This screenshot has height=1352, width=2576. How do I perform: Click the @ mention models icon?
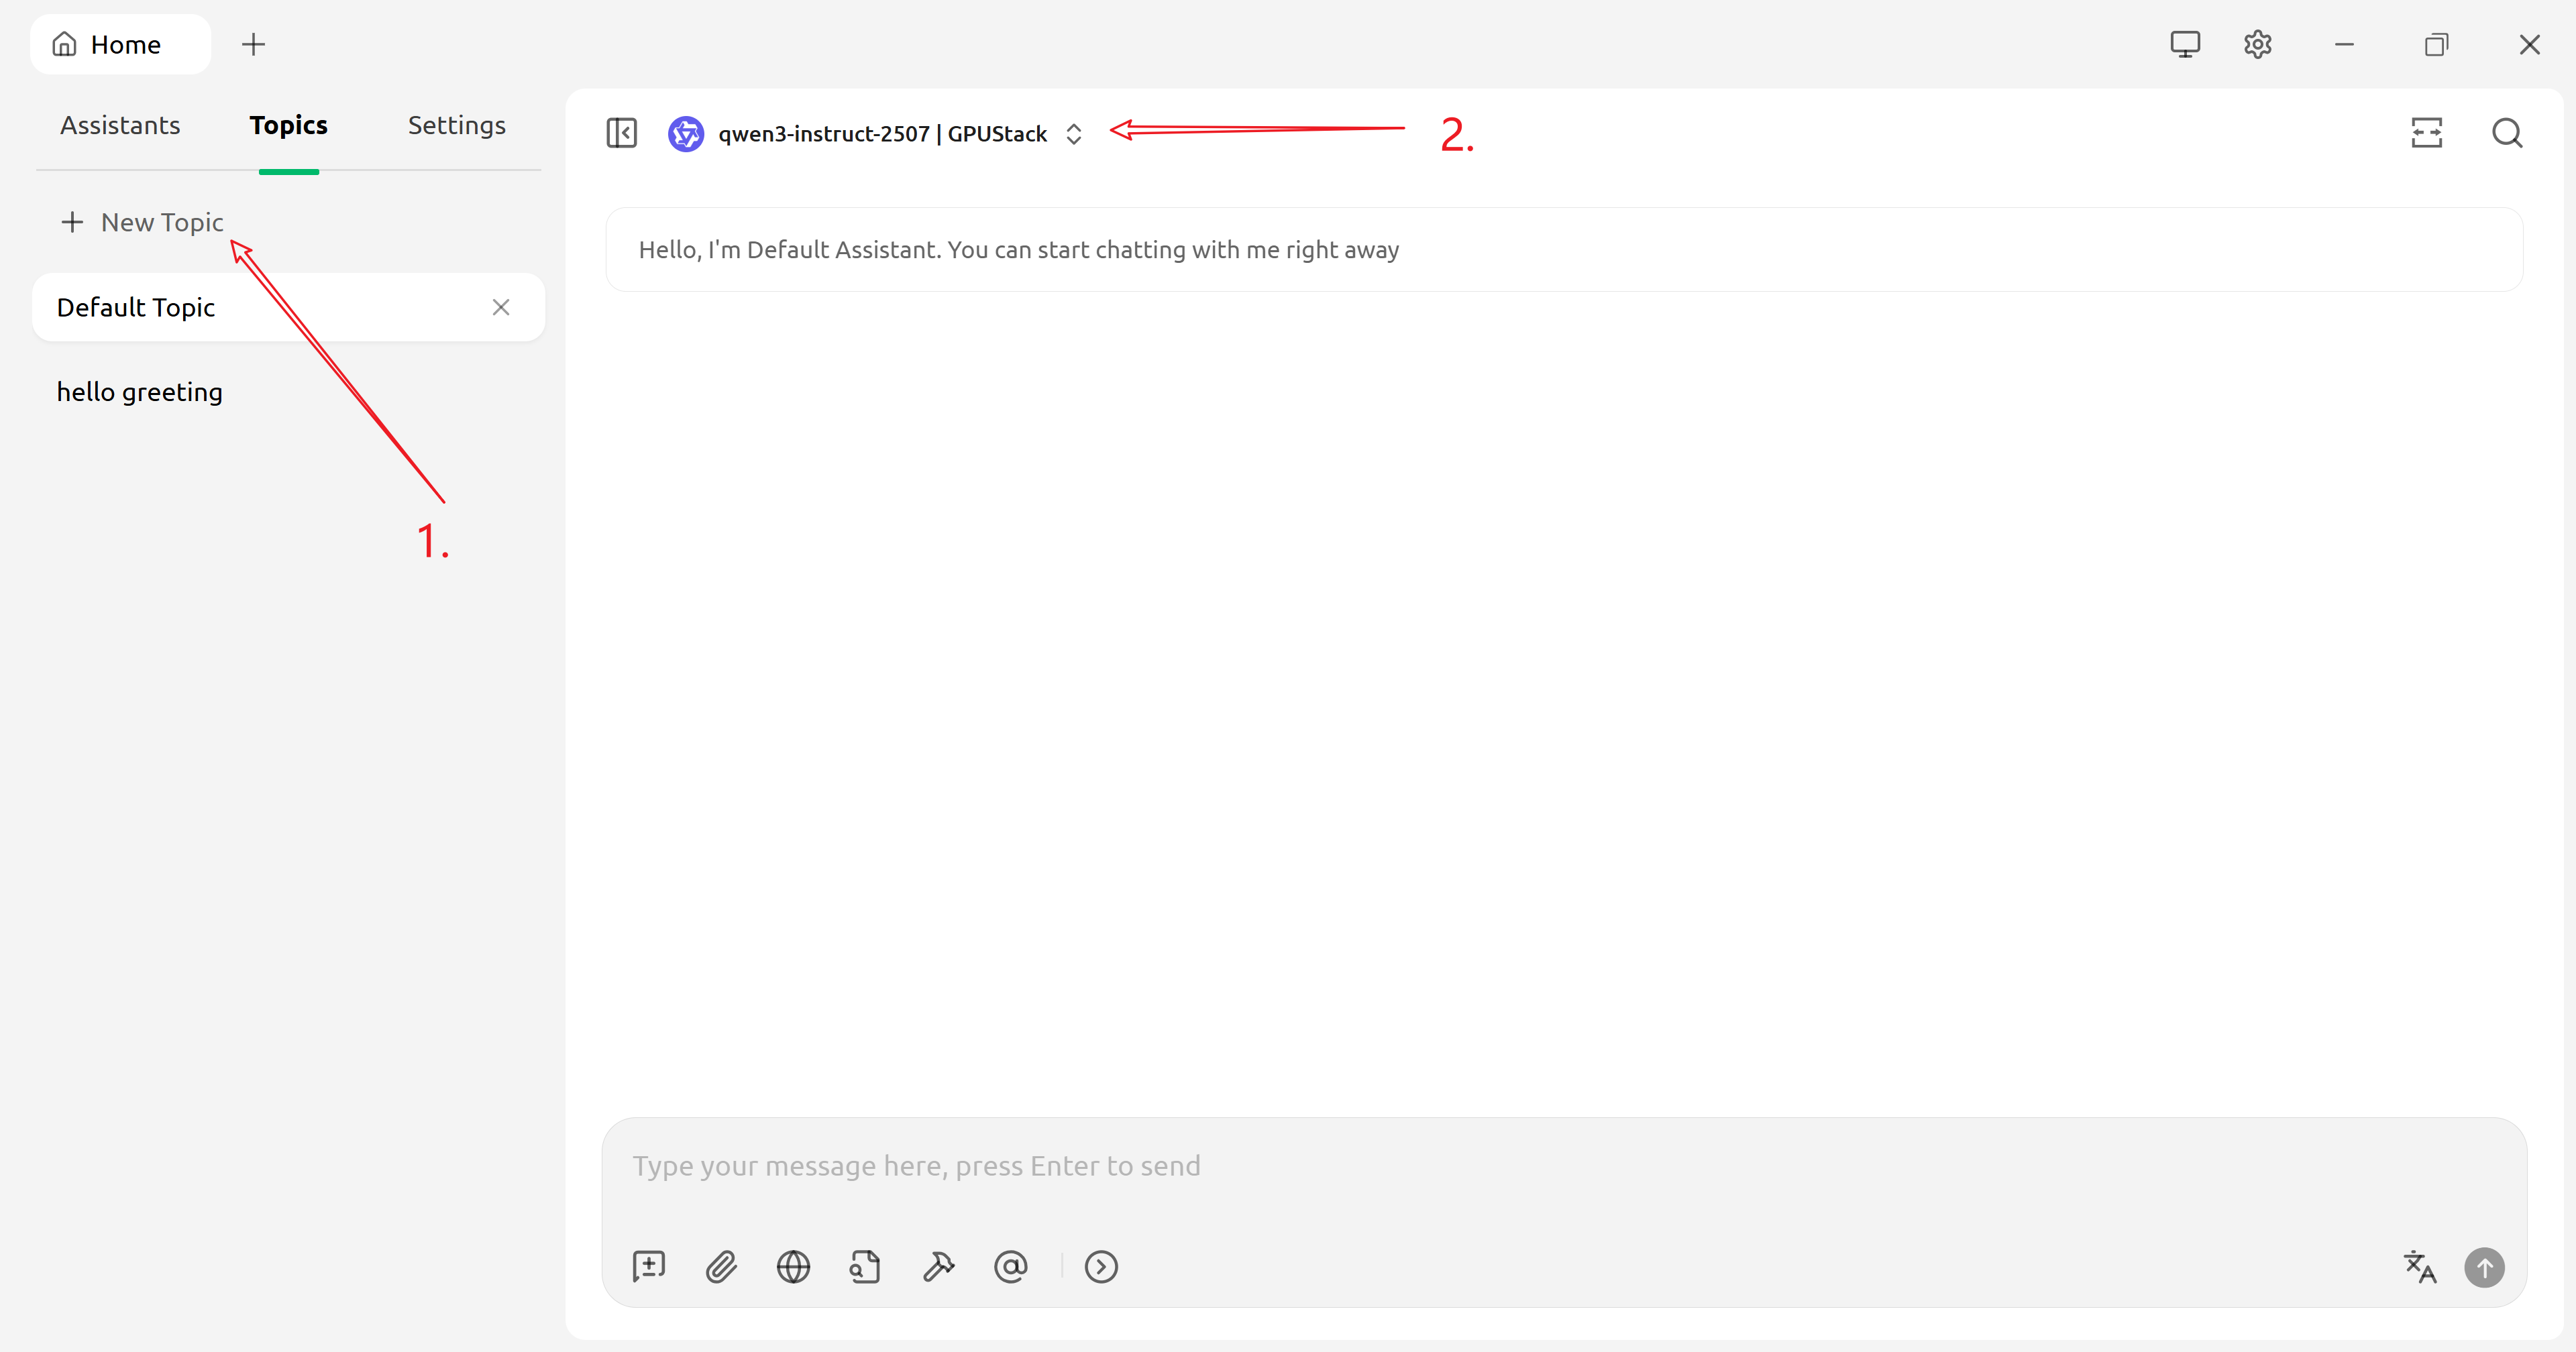click(1010, 1266)
